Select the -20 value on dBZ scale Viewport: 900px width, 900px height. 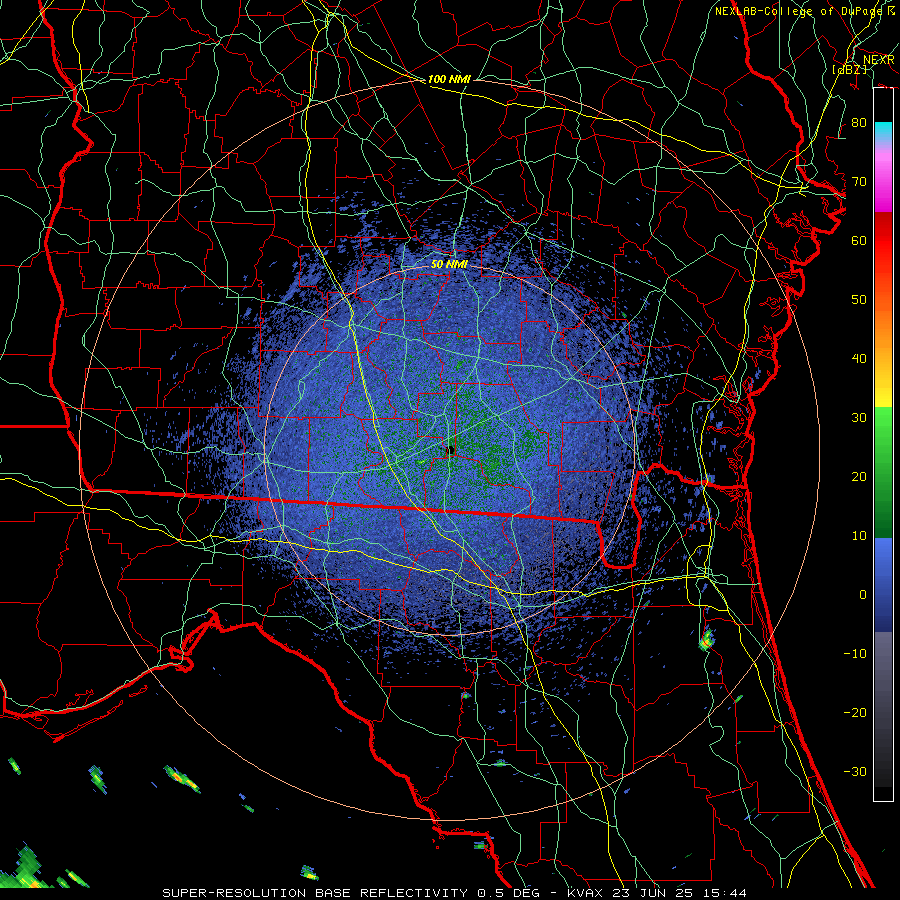tap(855, 712)
